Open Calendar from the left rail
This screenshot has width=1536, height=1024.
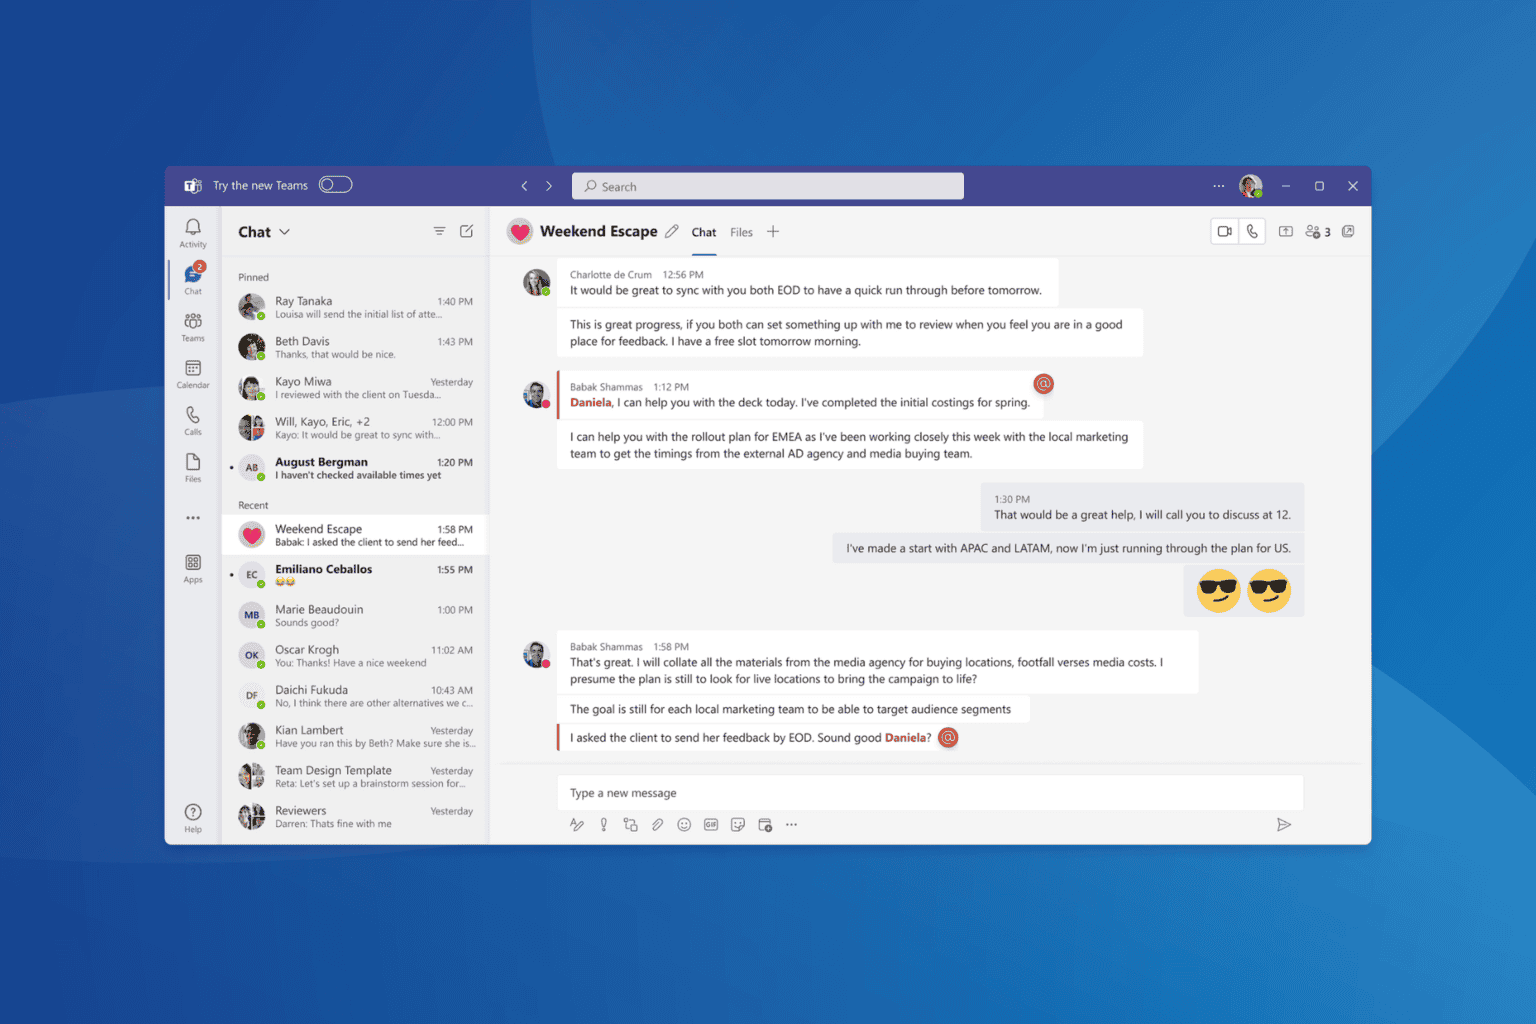(x=193, y=373)
